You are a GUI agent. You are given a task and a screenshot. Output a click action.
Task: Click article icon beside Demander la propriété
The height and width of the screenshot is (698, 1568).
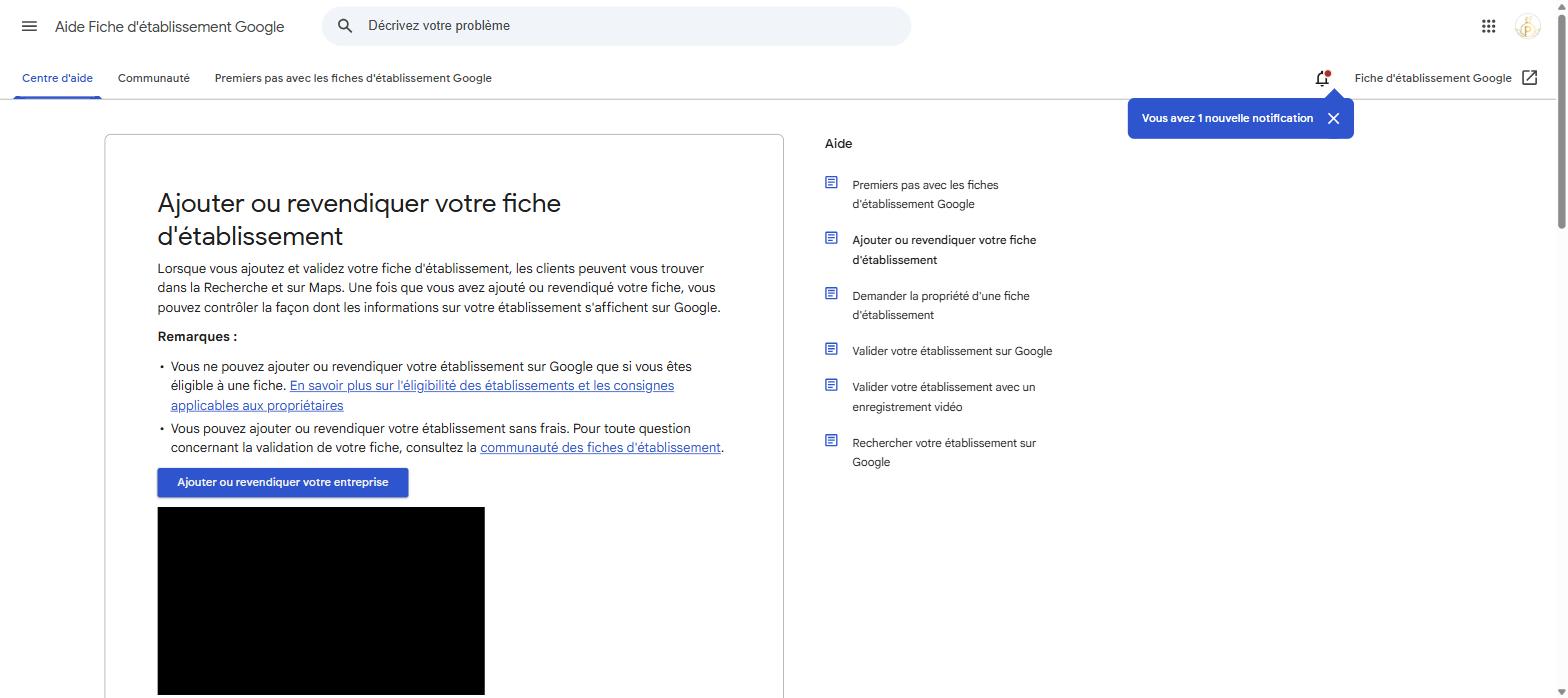point(831,293)
